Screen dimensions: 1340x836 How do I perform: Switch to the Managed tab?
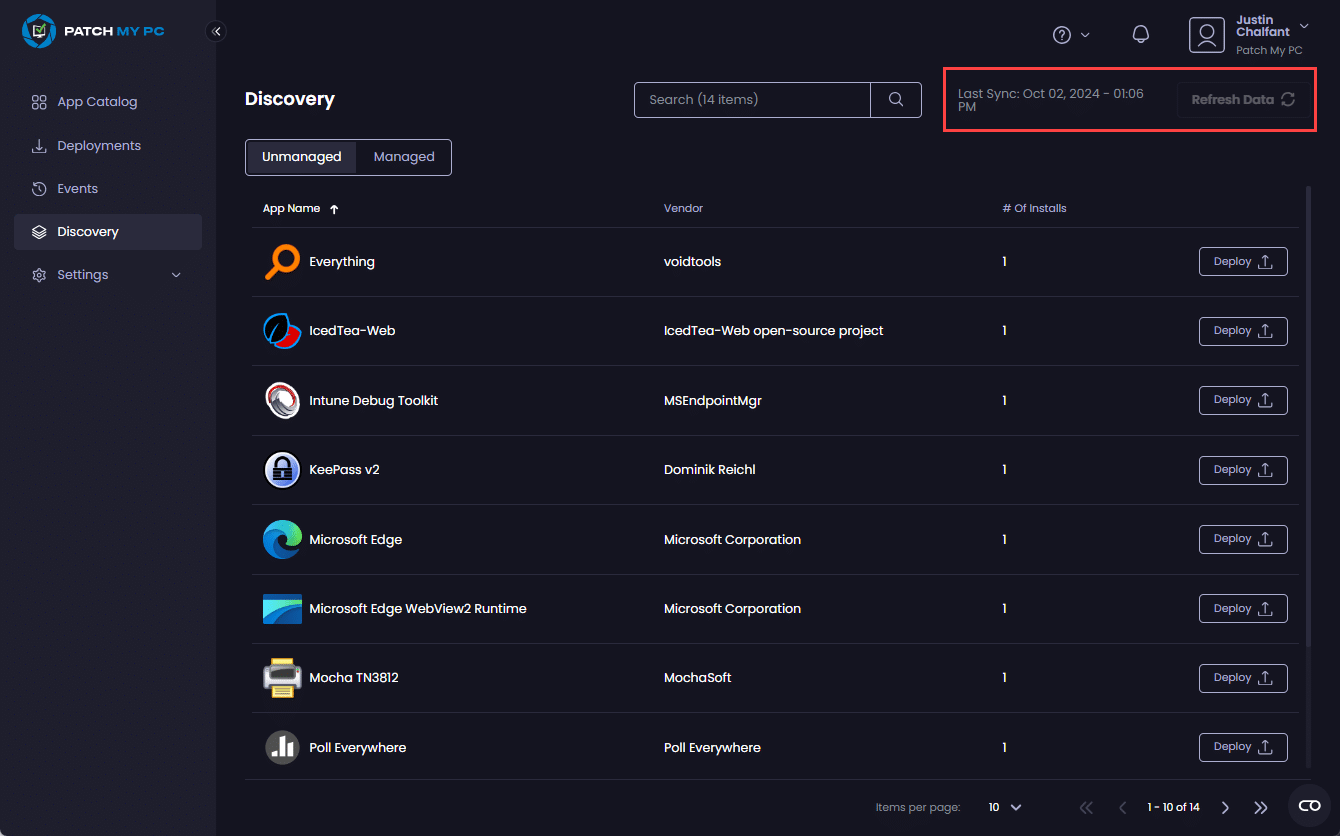[404, 157]
